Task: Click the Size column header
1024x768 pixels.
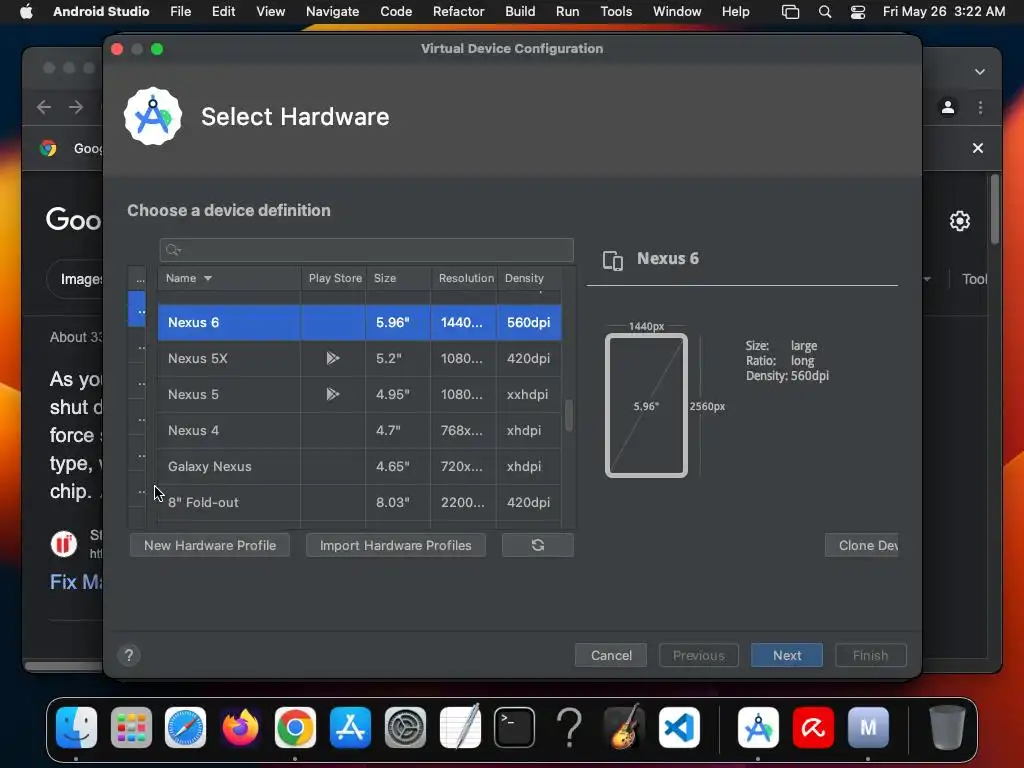Action: coord(398,278)
